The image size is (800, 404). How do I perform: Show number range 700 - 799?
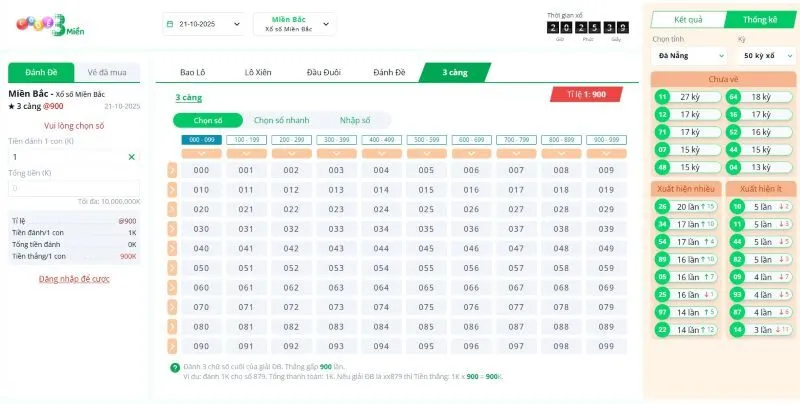click(516, 140)
